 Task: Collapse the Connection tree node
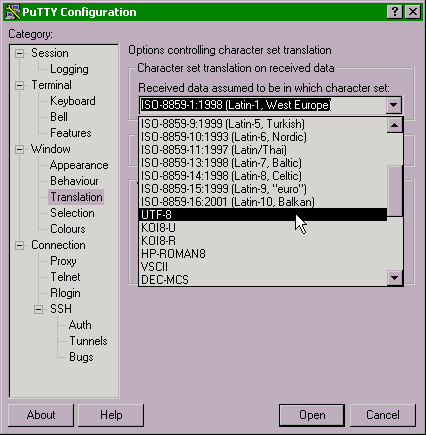click(x=20, y=245)
